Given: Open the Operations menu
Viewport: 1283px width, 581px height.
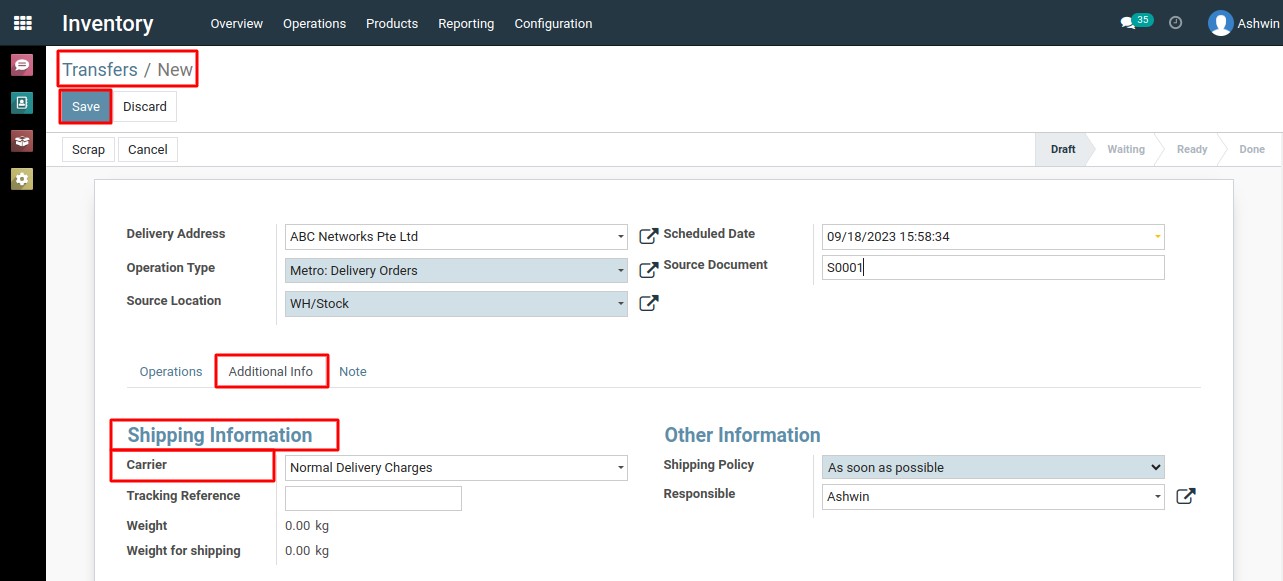Looking at the screenshot, I should pyautogui.click(x=314, y=23).
